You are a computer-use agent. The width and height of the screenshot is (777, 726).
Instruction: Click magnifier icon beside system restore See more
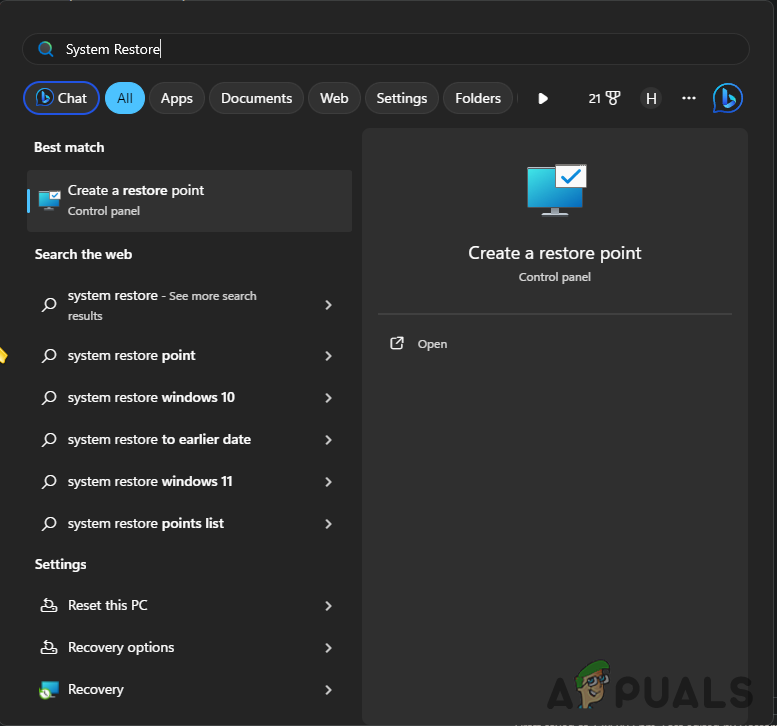pyautogui.click(x=49, y=304)
